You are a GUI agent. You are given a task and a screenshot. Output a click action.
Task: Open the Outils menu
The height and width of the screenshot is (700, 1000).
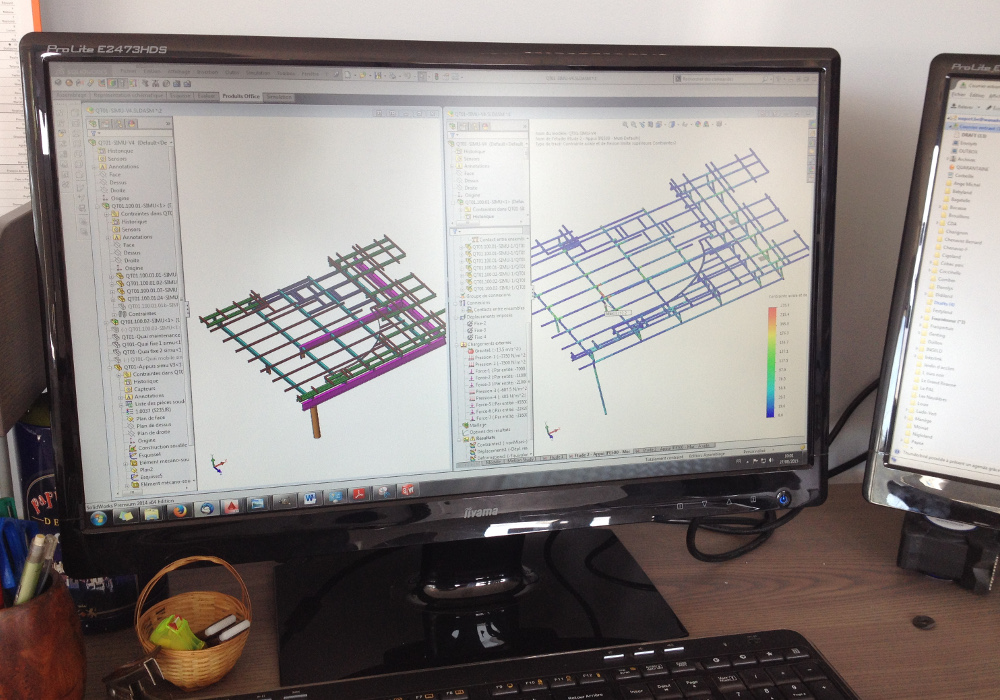[x=232, y=73]
